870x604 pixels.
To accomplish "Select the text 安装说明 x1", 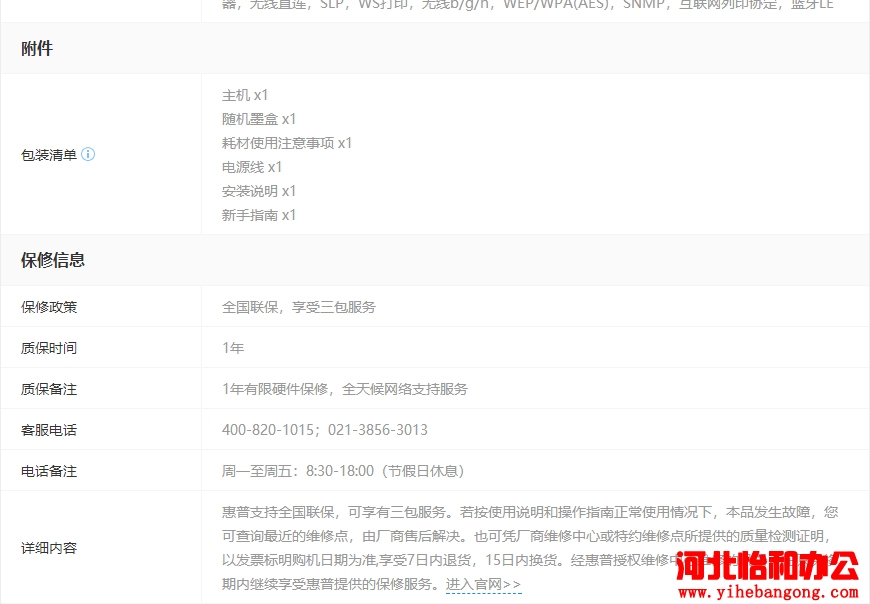I will pyautogui.click(x=259, y=191).
